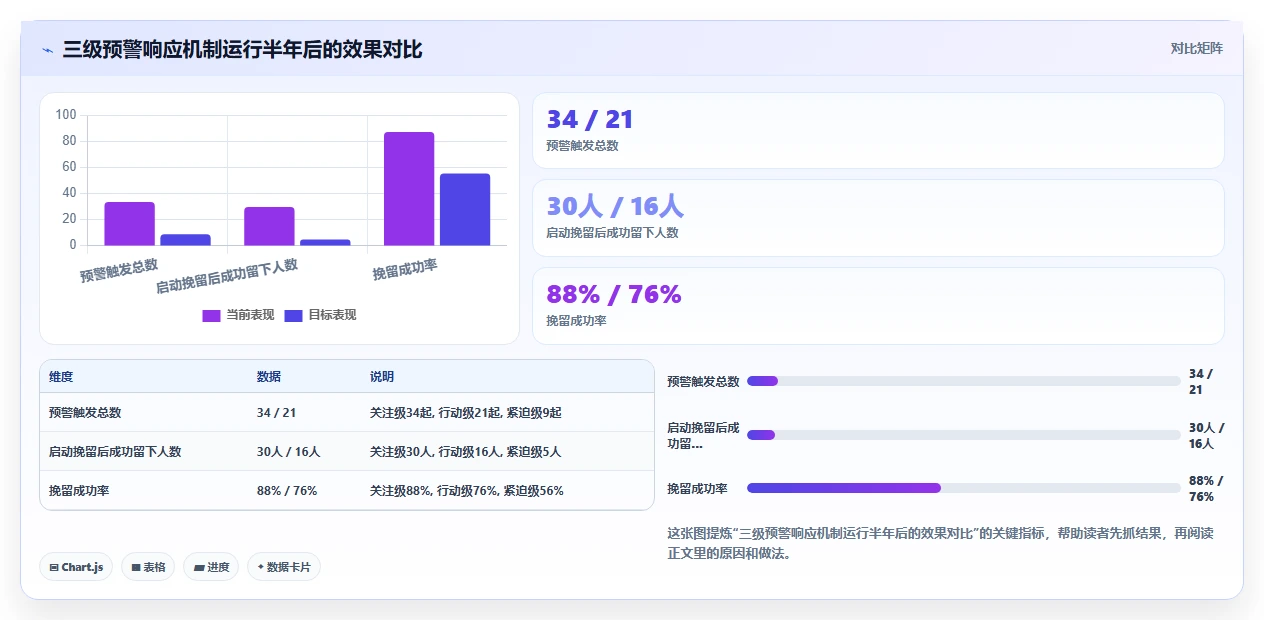Click the 表格 tag chip
Image resolution: width=1264 pixels, height=620 pixels.
(148, 567)
